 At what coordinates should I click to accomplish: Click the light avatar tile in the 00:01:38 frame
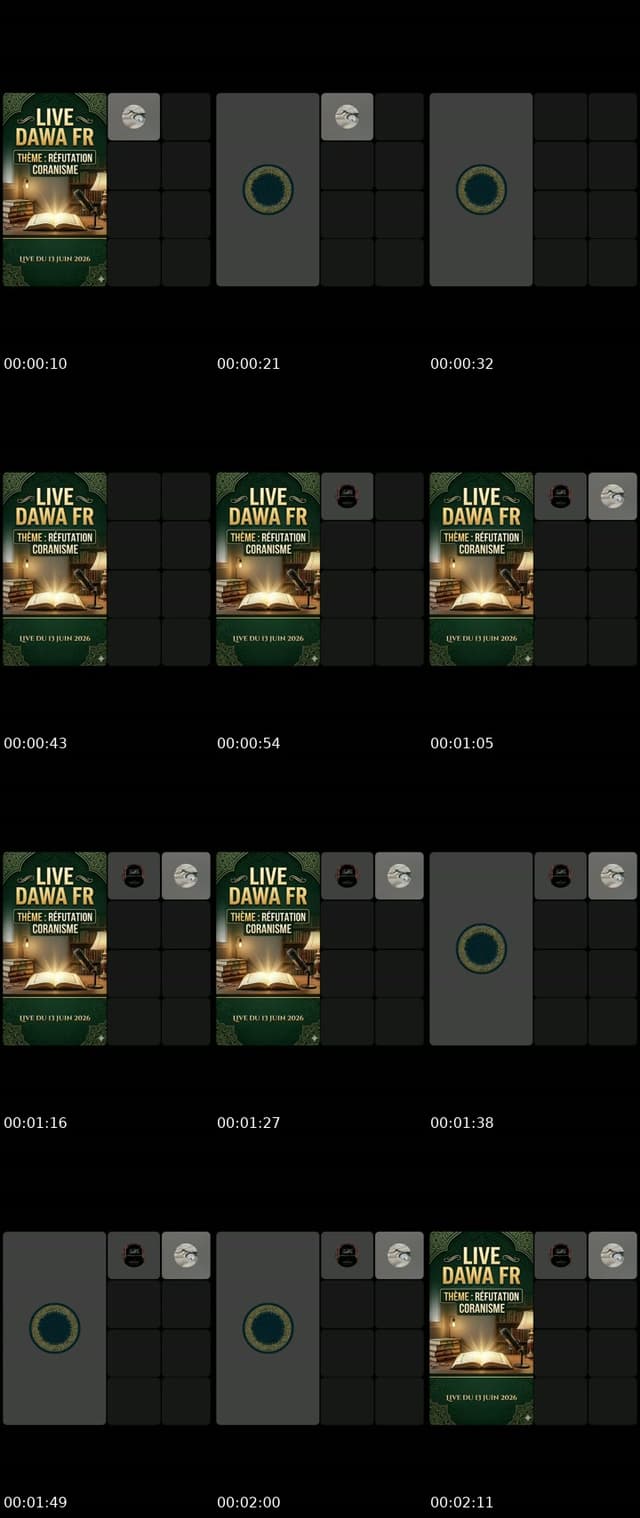click(x=612, y=876)
